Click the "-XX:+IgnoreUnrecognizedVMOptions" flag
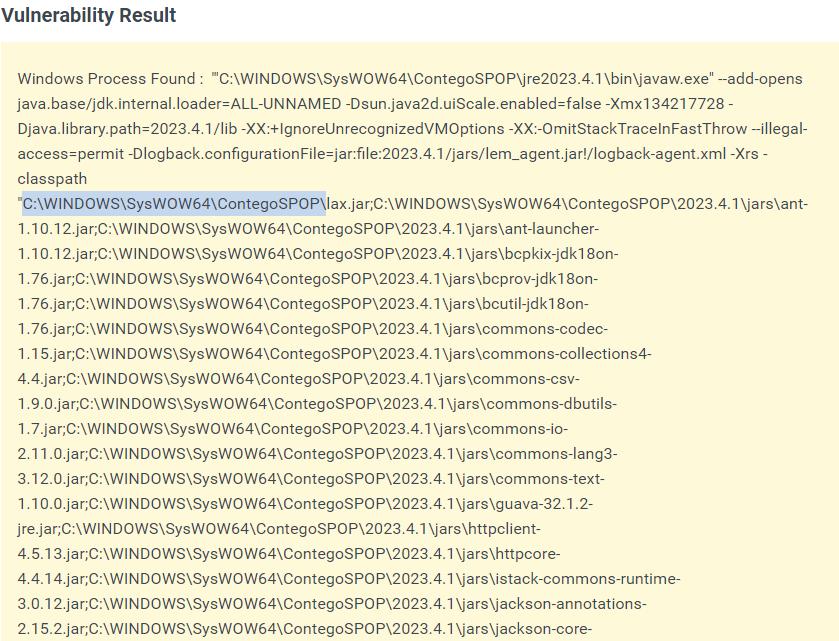The image size is (839, 641). click(373, 129)
